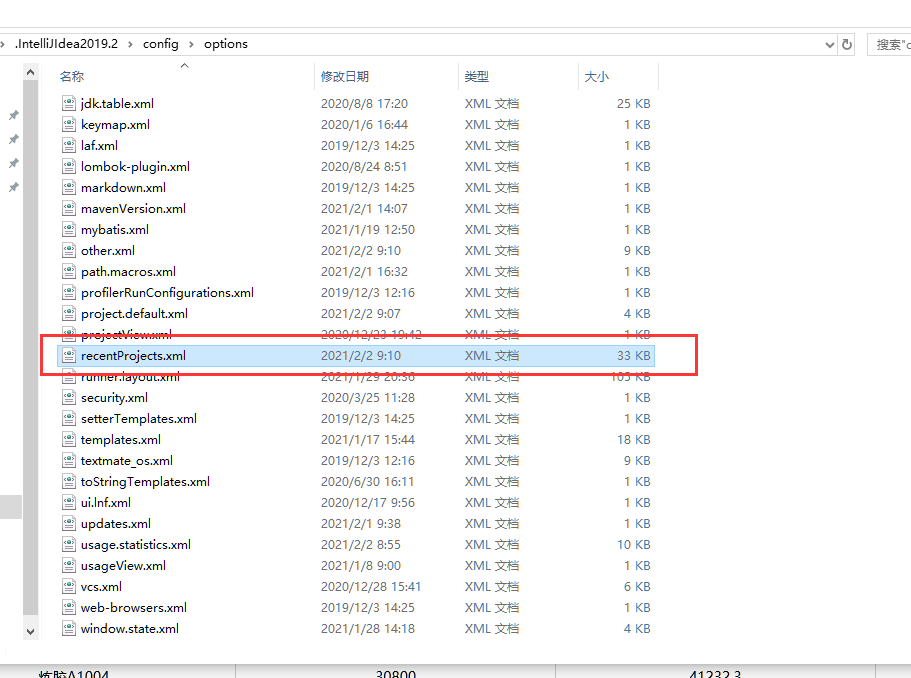The width and height of the screenshot is (911, 678).
Task: Click the path.macros.xml file icon
Action: point(69,271)
